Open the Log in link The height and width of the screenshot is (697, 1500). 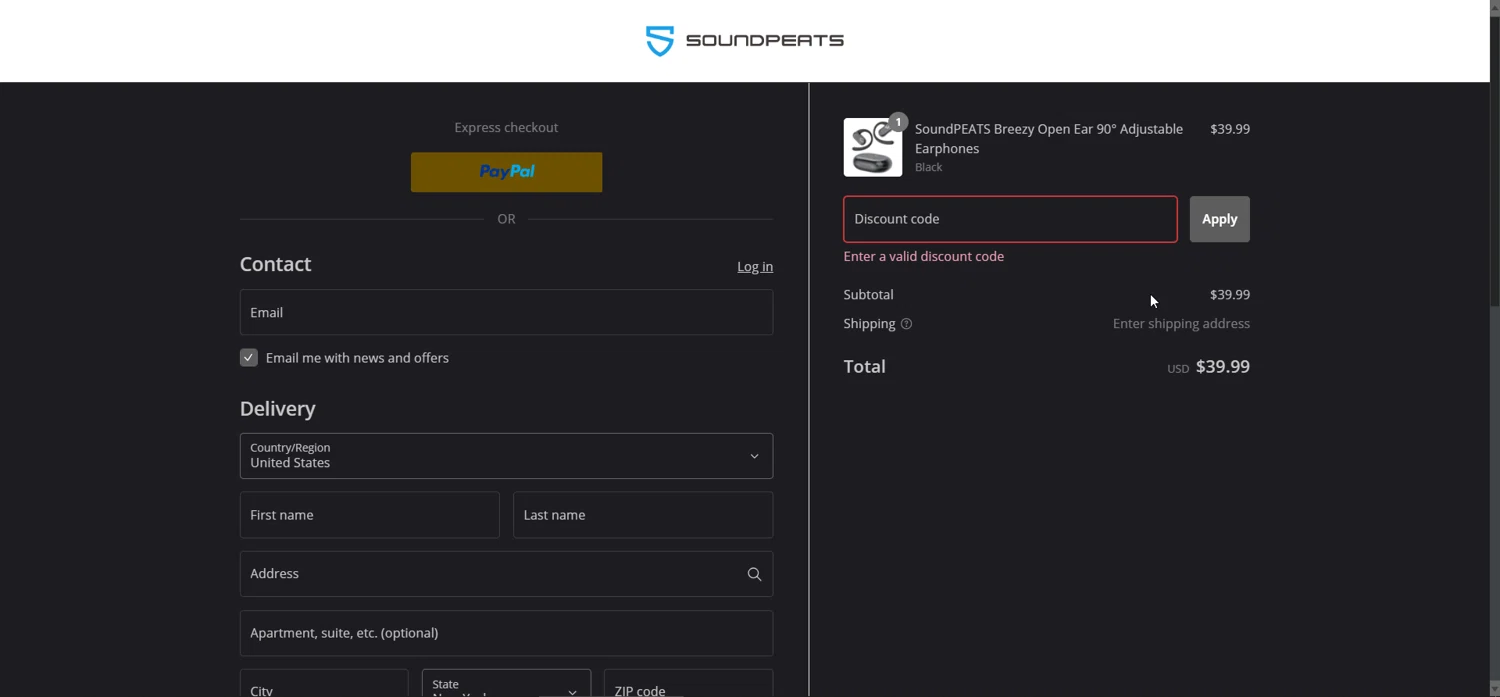[x=755, y=267]
